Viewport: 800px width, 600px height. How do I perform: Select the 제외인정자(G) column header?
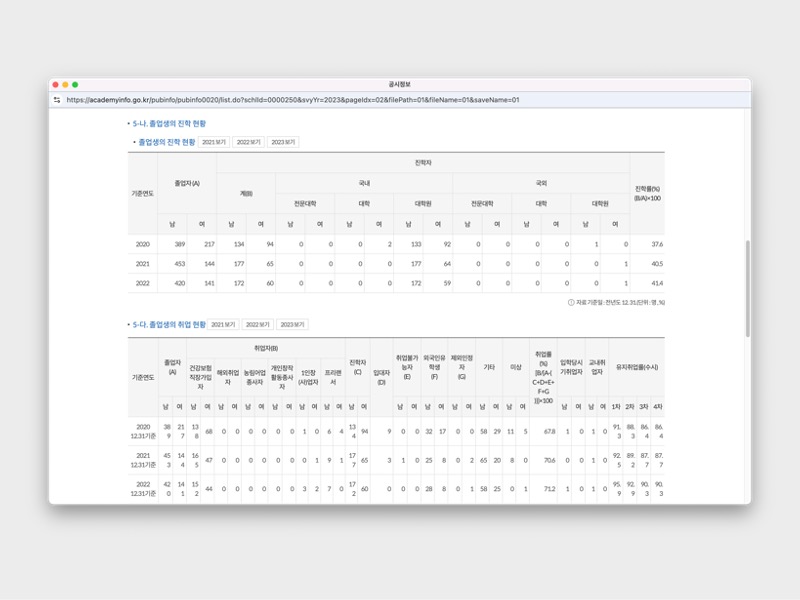coord(462,367)
